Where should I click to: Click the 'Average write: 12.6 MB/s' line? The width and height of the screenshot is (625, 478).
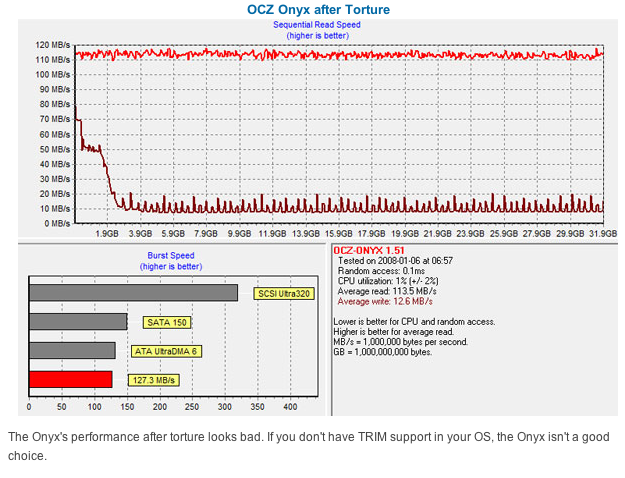point(385,301)
